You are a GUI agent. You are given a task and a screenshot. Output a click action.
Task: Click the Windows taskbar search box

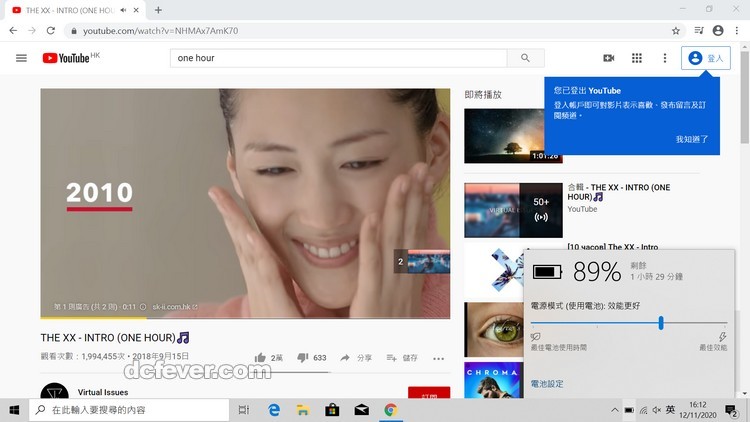[129, 410]
